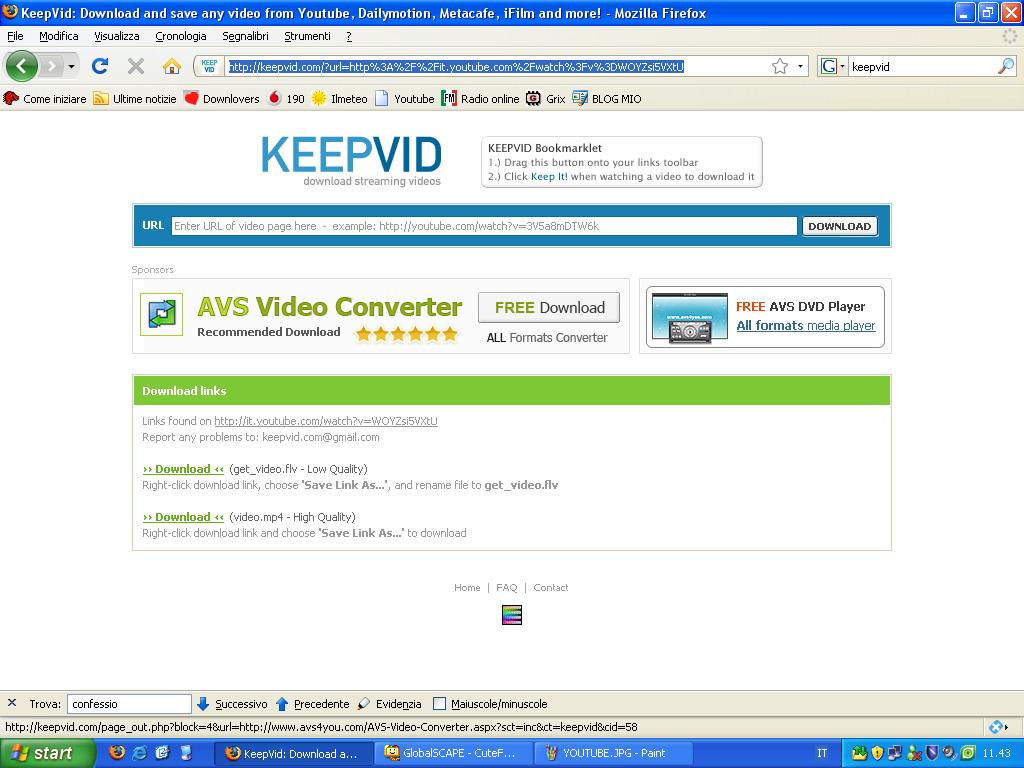Click the yellow security shield tray icon
This screenshot has height=768, width=1024.
[x=876, y=753]
